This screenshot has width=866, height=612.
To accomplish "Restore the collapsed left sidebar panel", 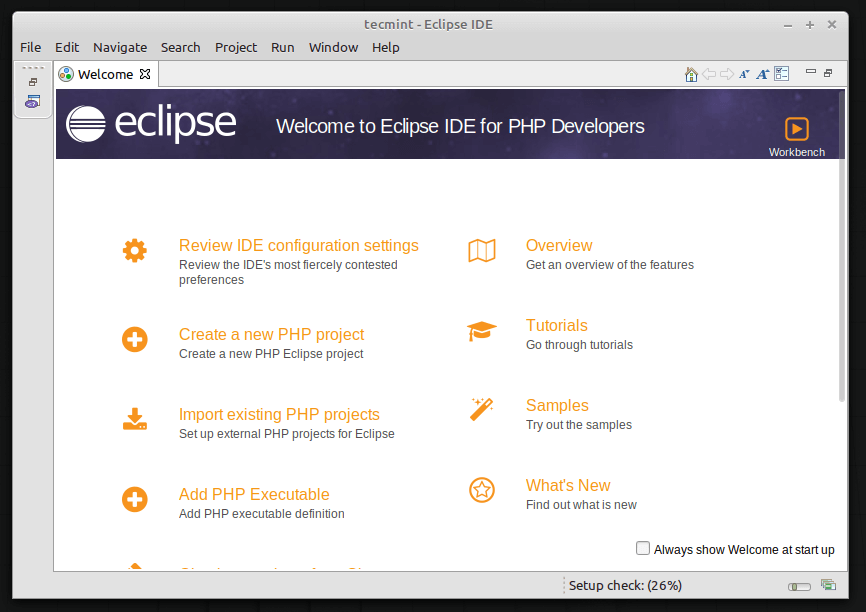I will coord(33,83).
